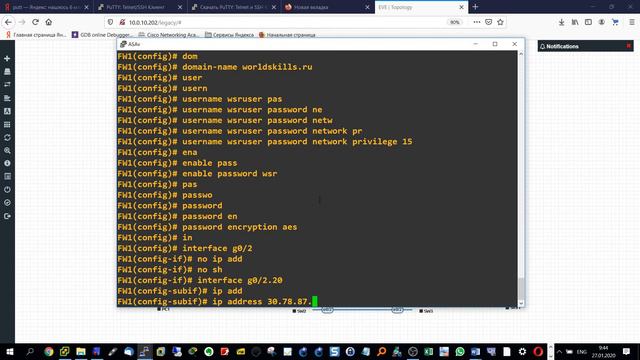This screenshot has height=360, width=640.
Task: Open Windows taskbar search
Action: tap(30, 351)
